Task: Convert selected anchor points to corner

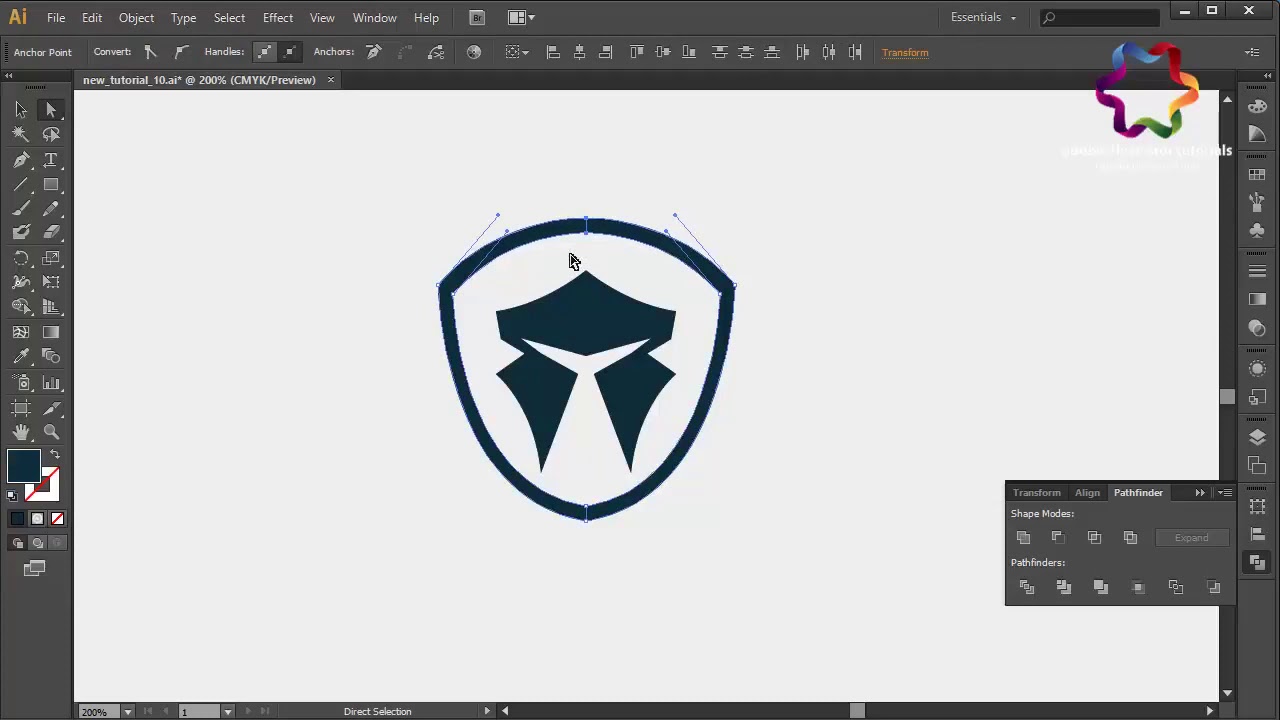Action: (150, 52)
